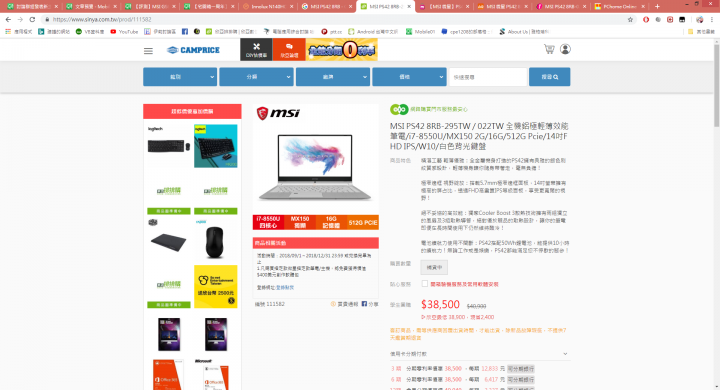
Task: Switch to the 【評測】MSI browser tab
Action: 150,6
